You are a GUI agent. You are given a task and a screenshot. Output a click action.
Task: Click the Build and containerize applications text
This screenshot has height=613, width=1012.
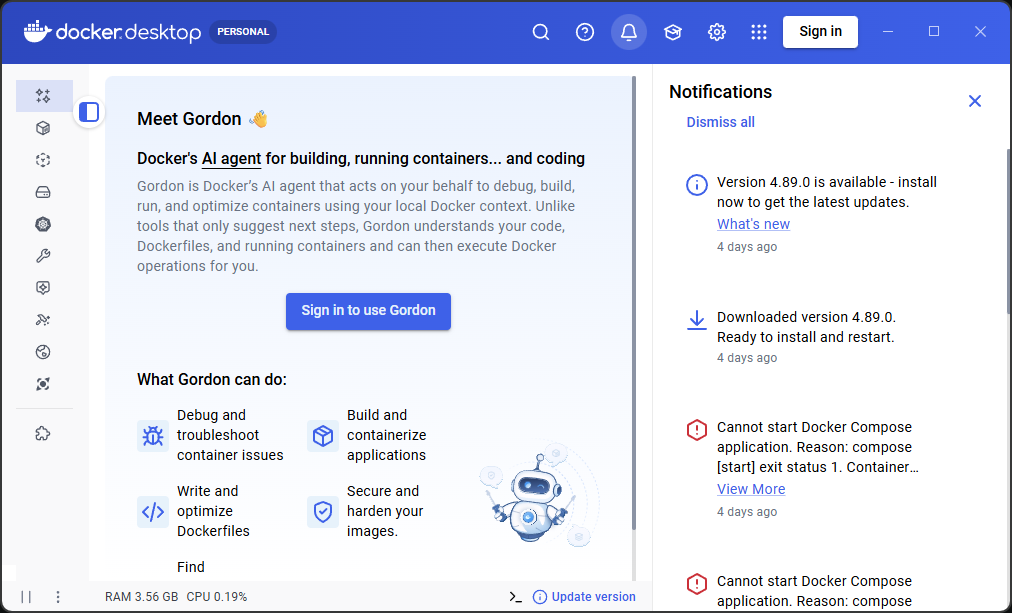[387, 435]
